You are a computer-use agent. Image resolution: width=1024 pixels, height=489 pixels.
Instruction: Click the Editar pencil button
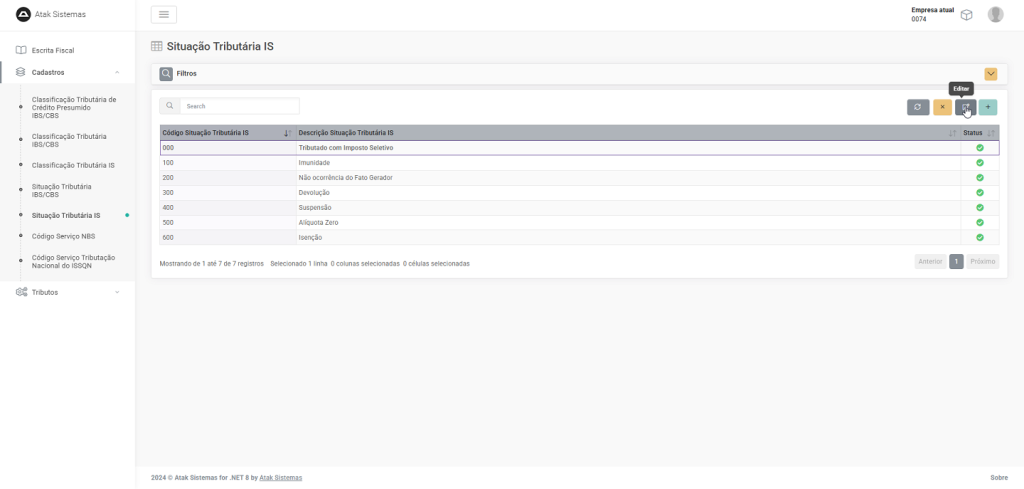(x=965, y=107)
